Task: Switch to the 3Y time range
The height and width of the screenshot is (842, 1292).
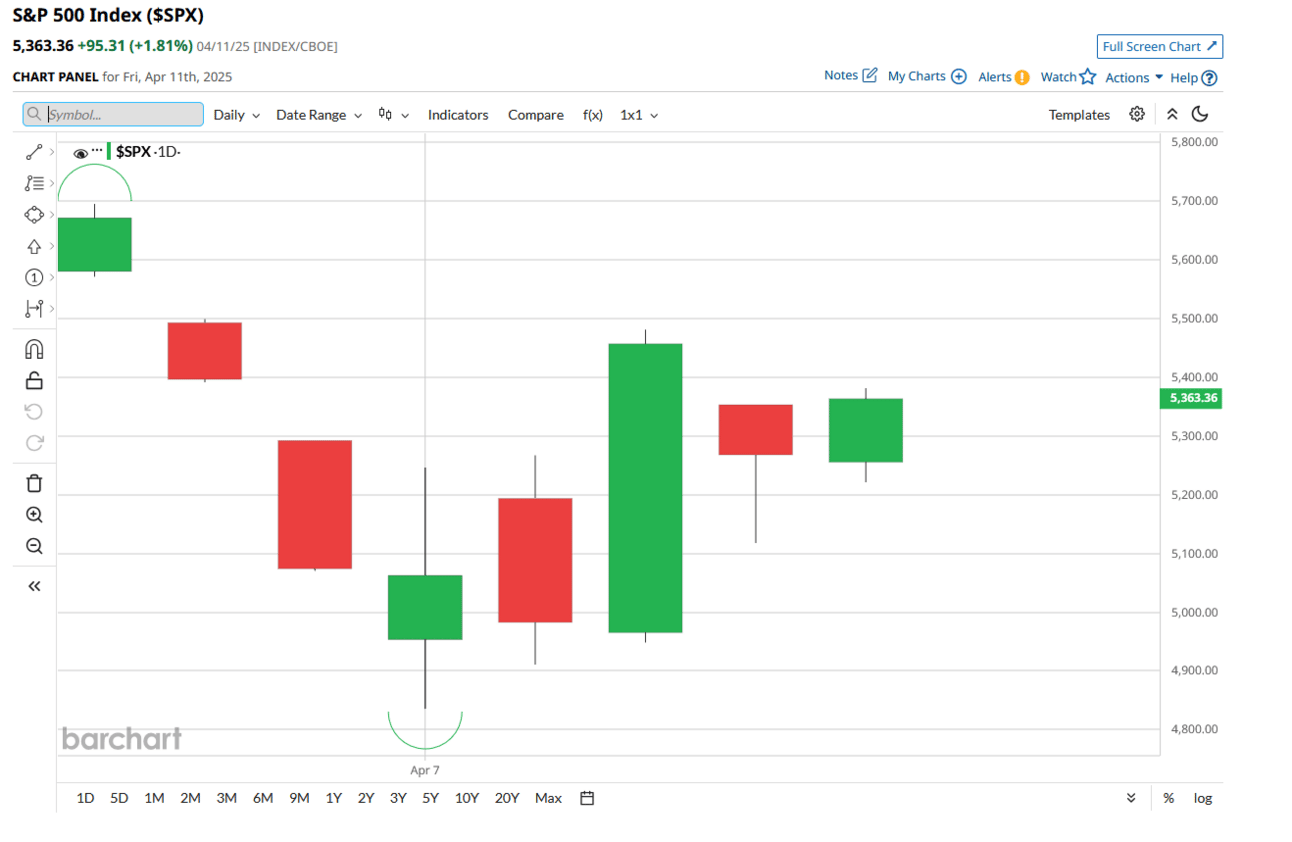Action: [x=398, y=798]
